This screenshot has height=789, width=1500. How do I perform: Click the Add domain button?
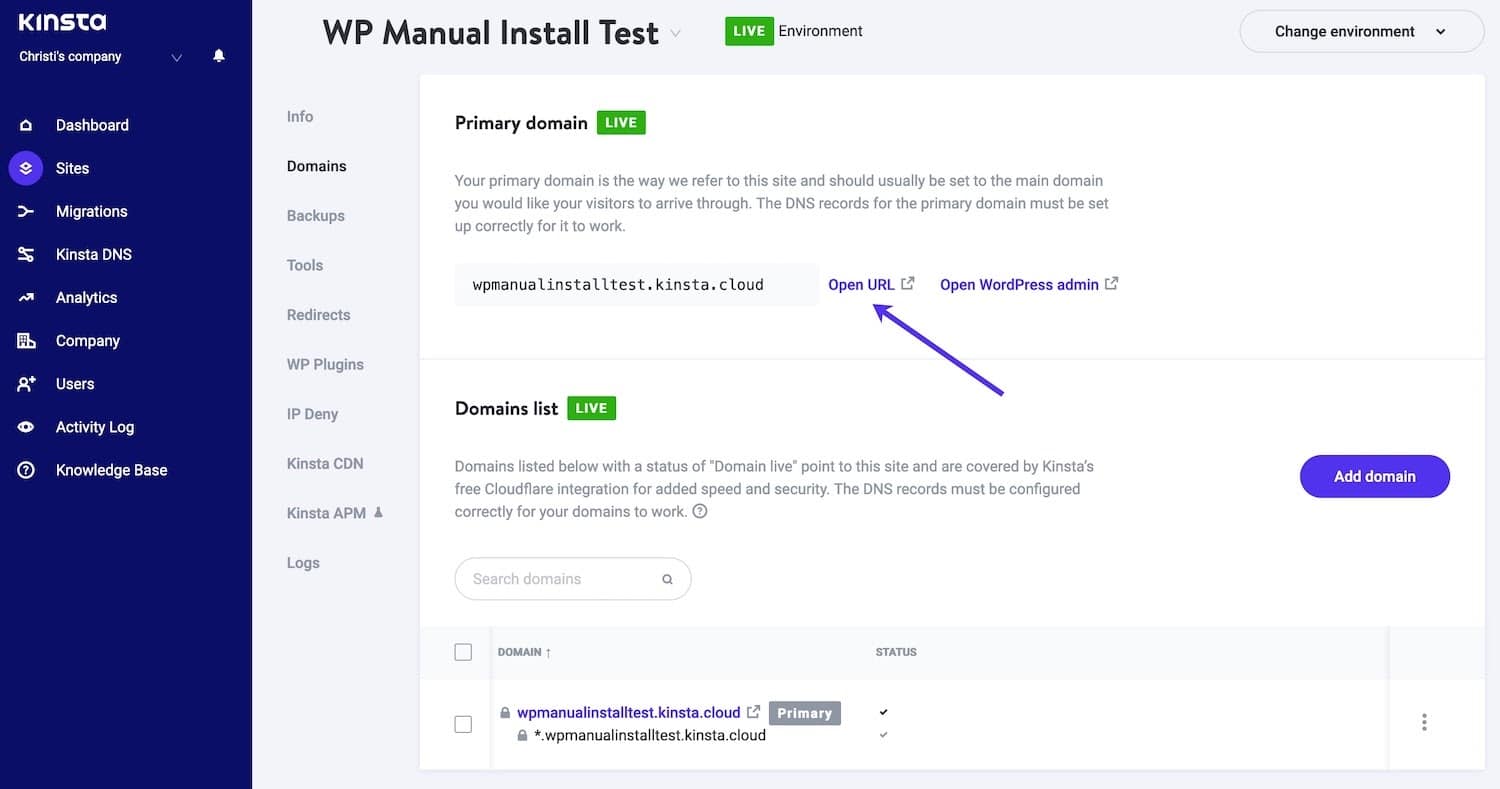pos(1375,476)
